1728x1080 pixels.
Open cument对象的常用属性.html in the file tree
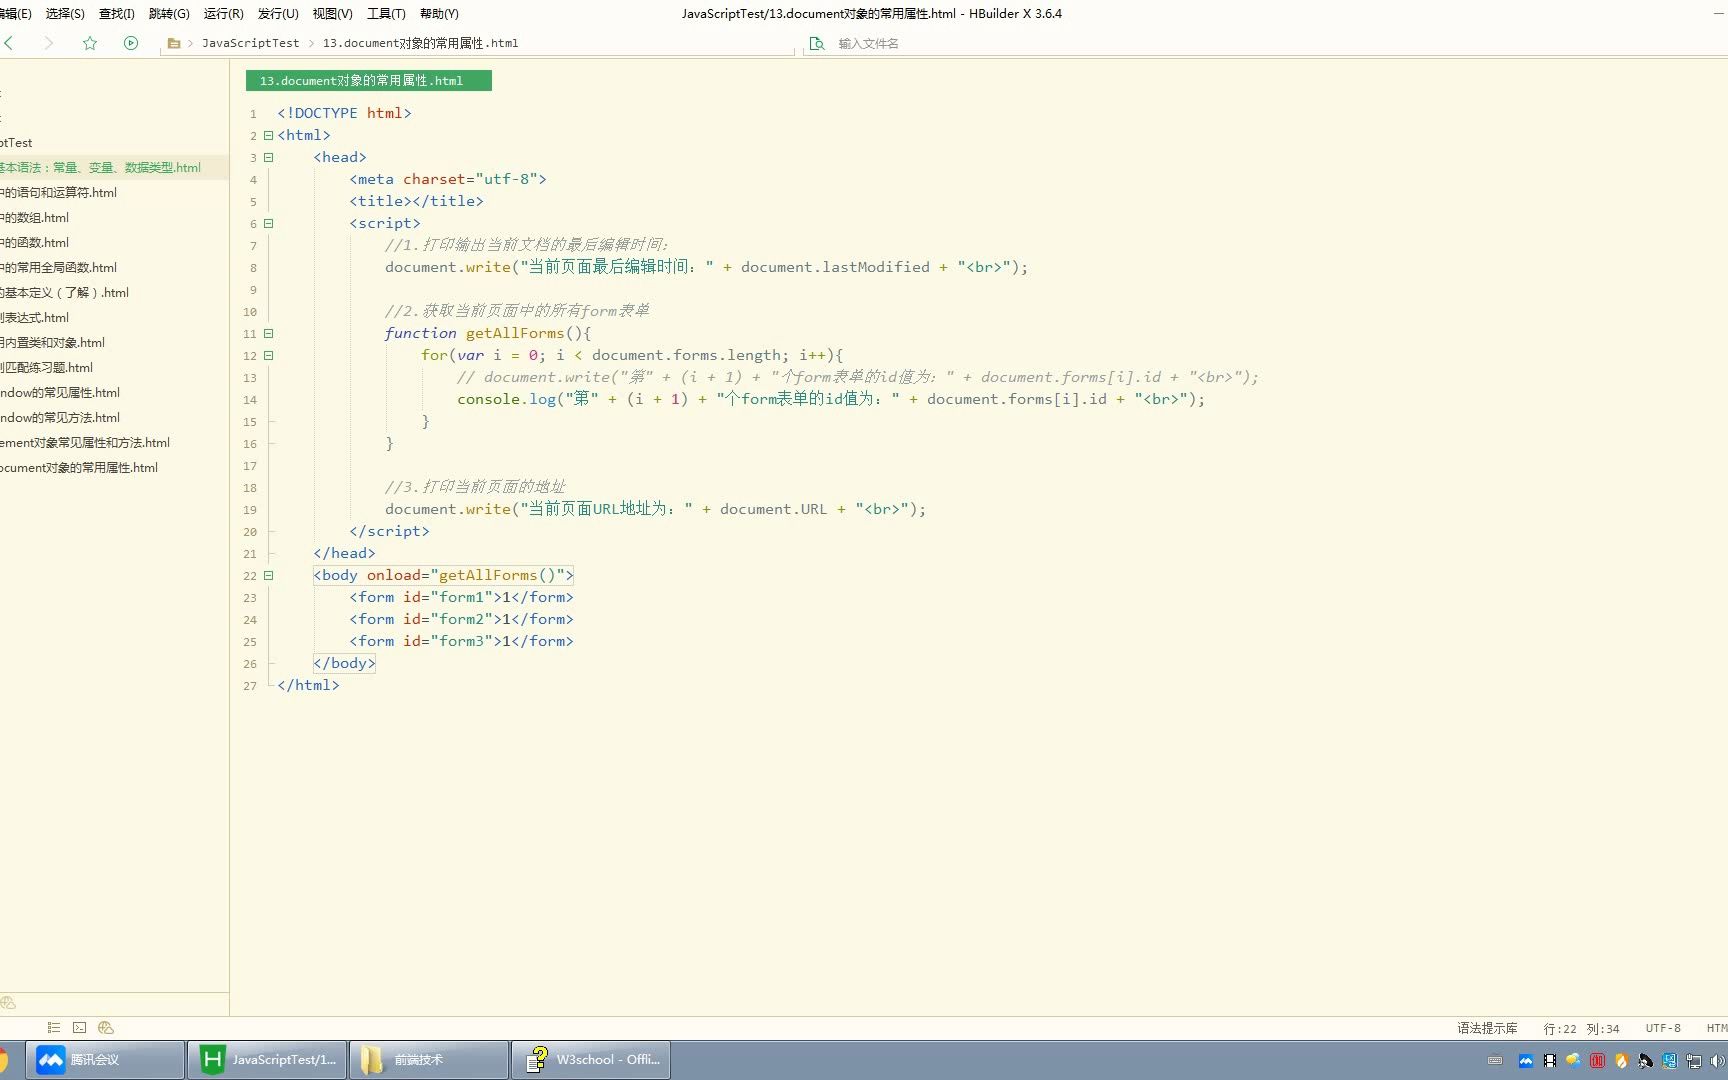coord(79,468)
